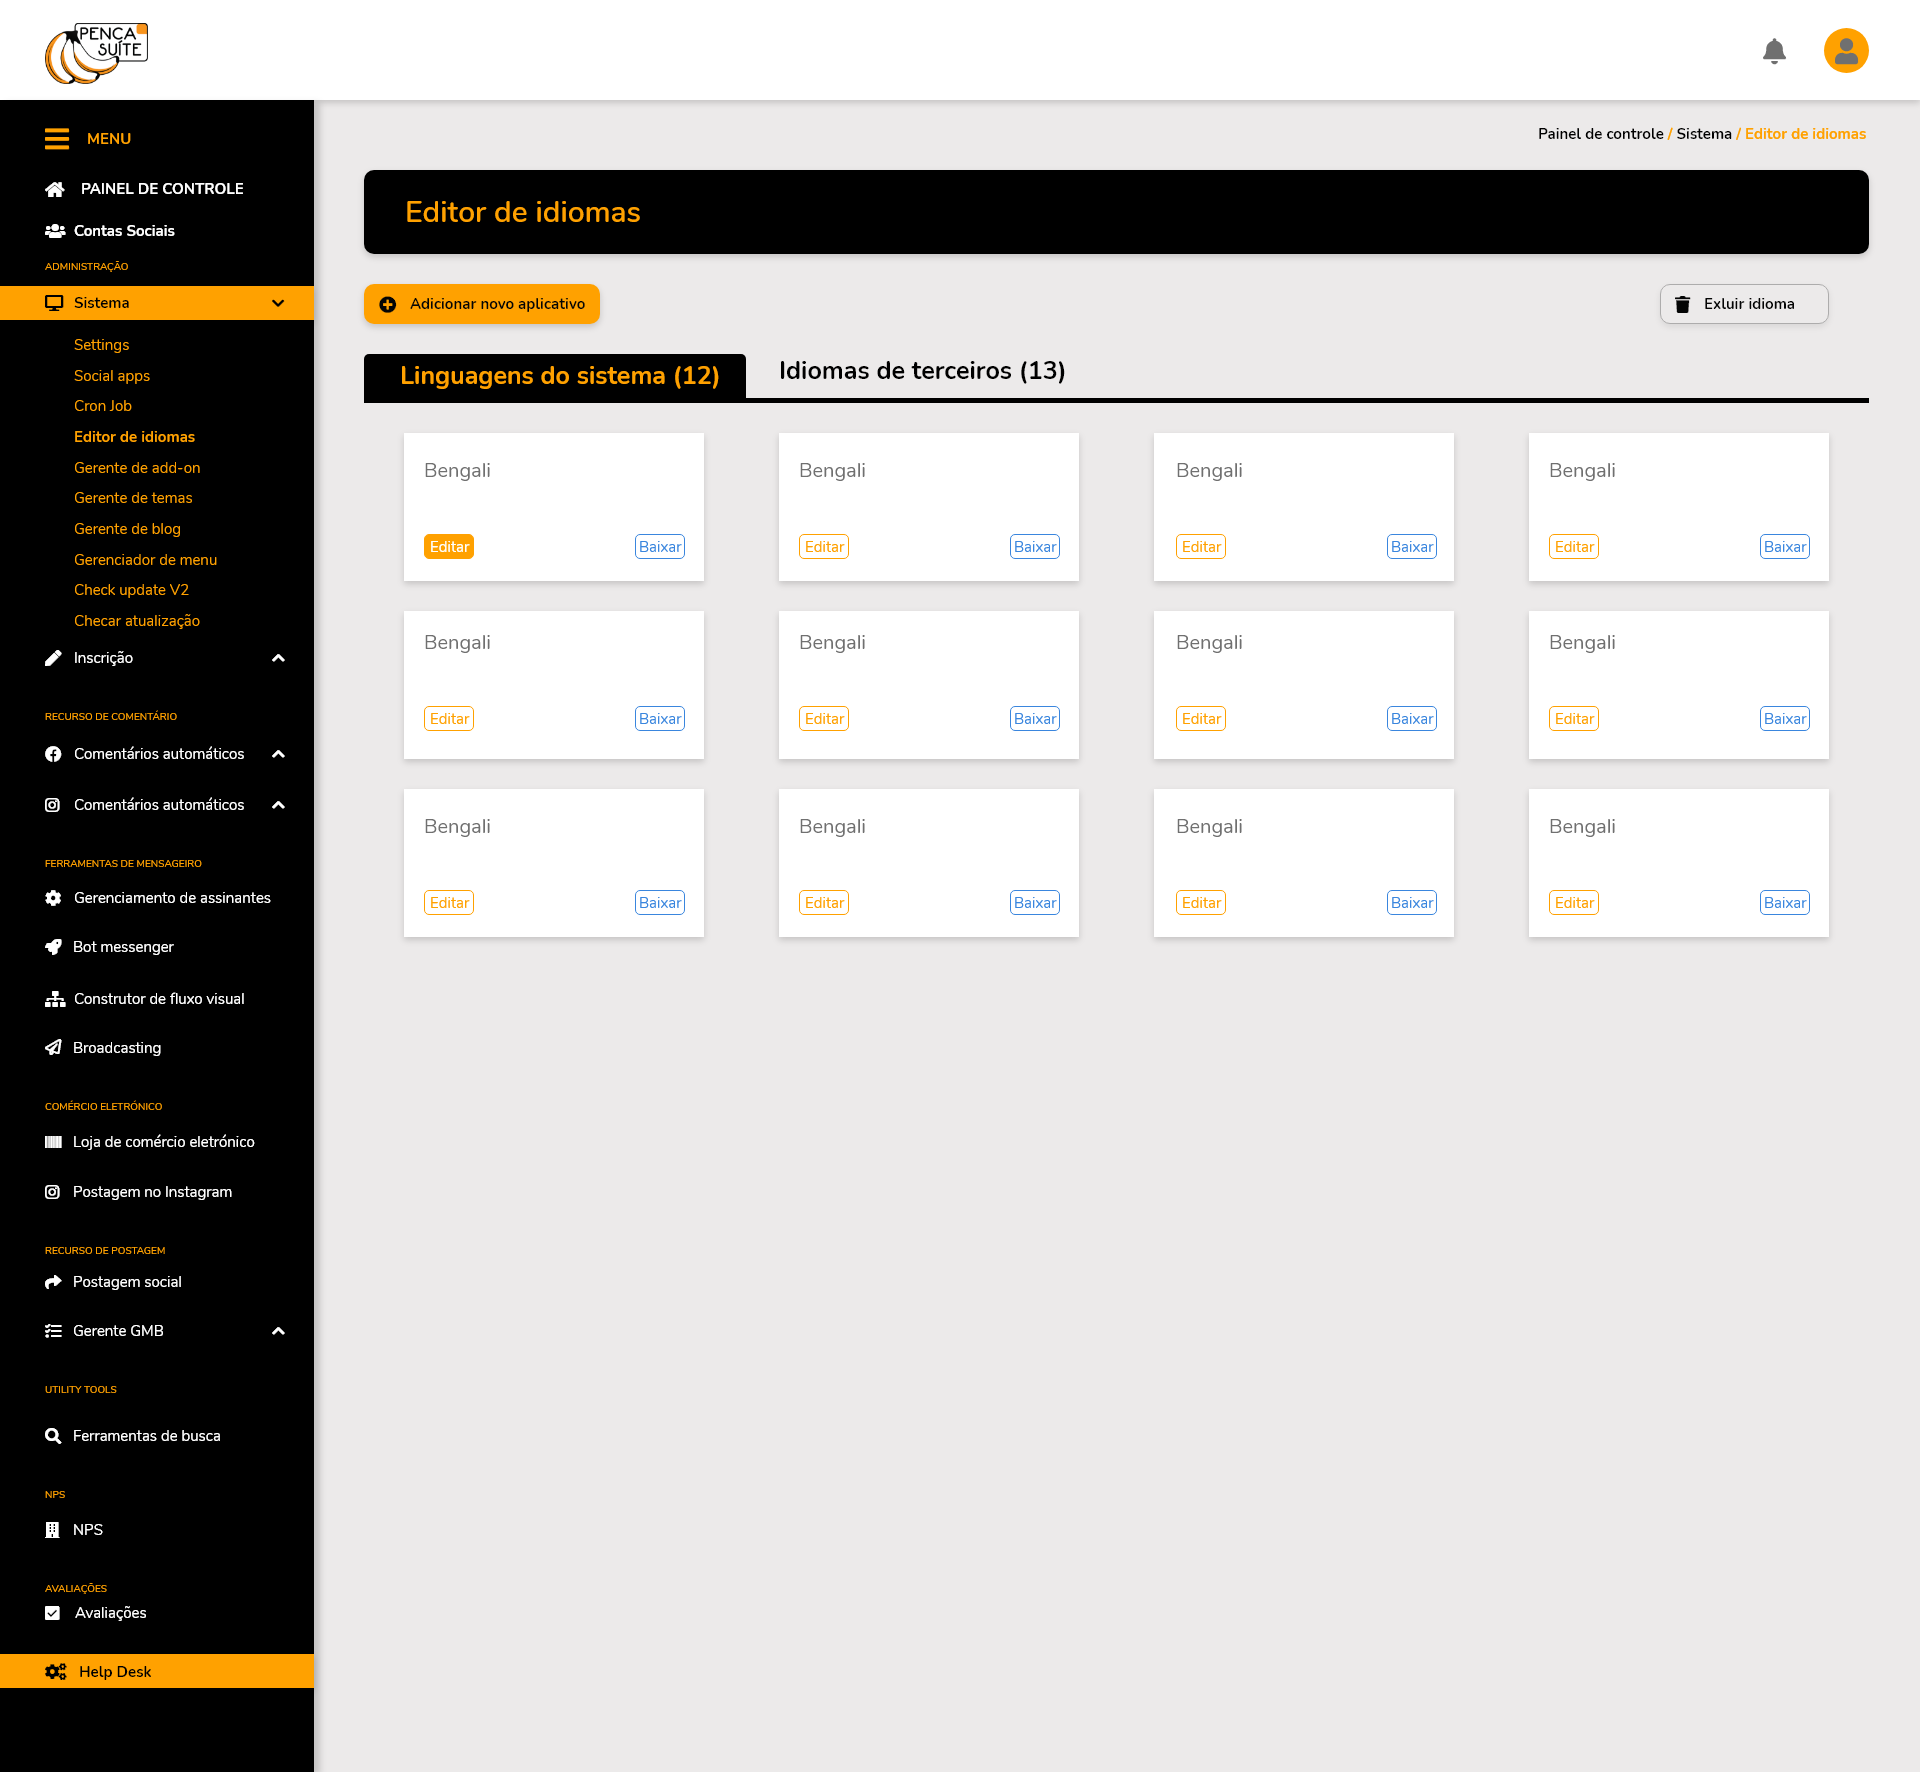Click the Help Desk gears icon

pos(56,1672)
